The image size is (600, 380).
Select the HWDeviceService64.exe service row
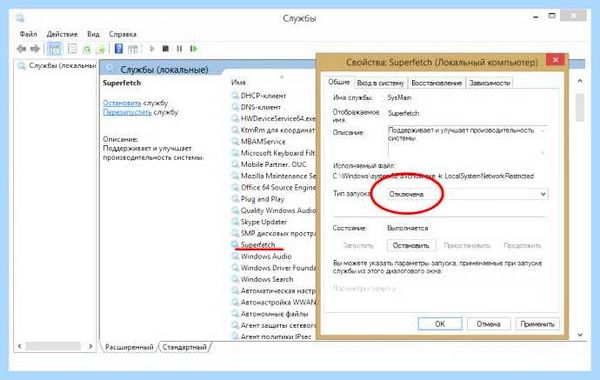273,119
